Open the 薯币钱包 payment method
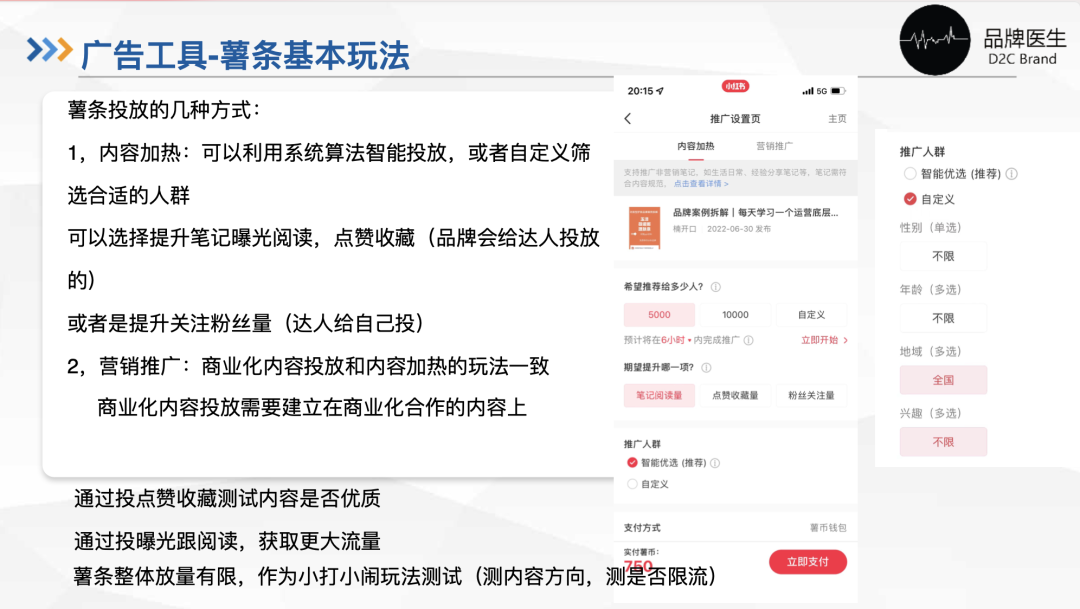The image size is (1080, 609). (828, 528)
